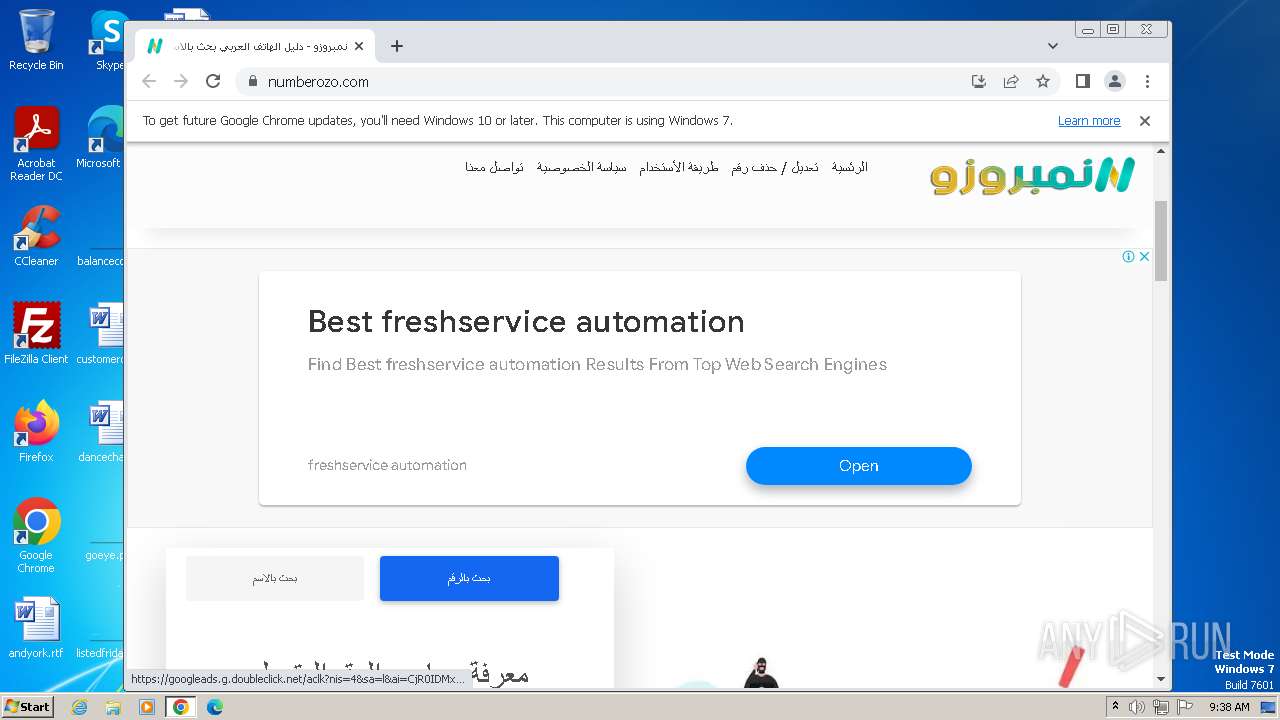This screenshot has height=720, width=1280.
Task: Click the page vertical scrollbar thumb
Action: pos(1161,240)
